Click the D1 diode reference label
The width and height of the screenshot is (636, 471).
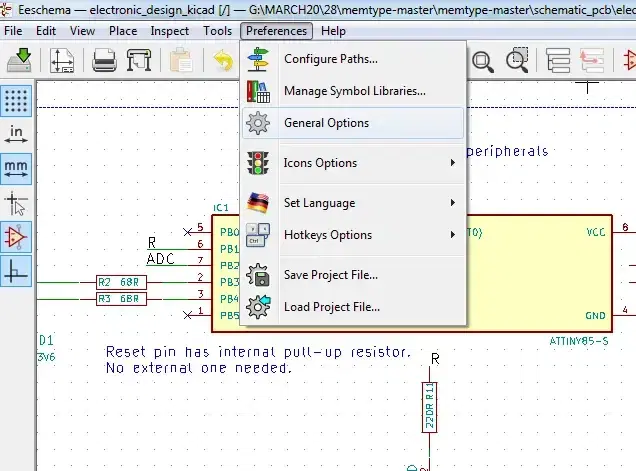(x=46, y=340)
